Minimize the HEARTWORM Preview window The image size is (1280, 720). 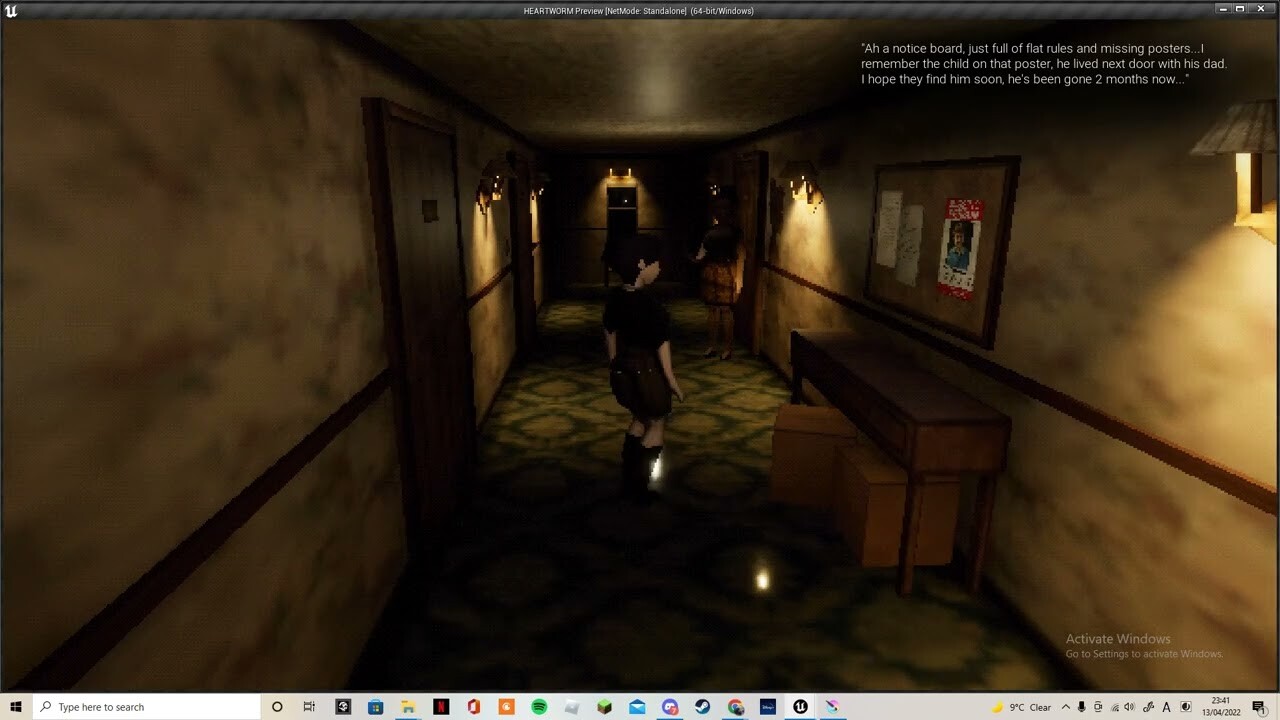pyautogui.click(x=1223, y=9)
